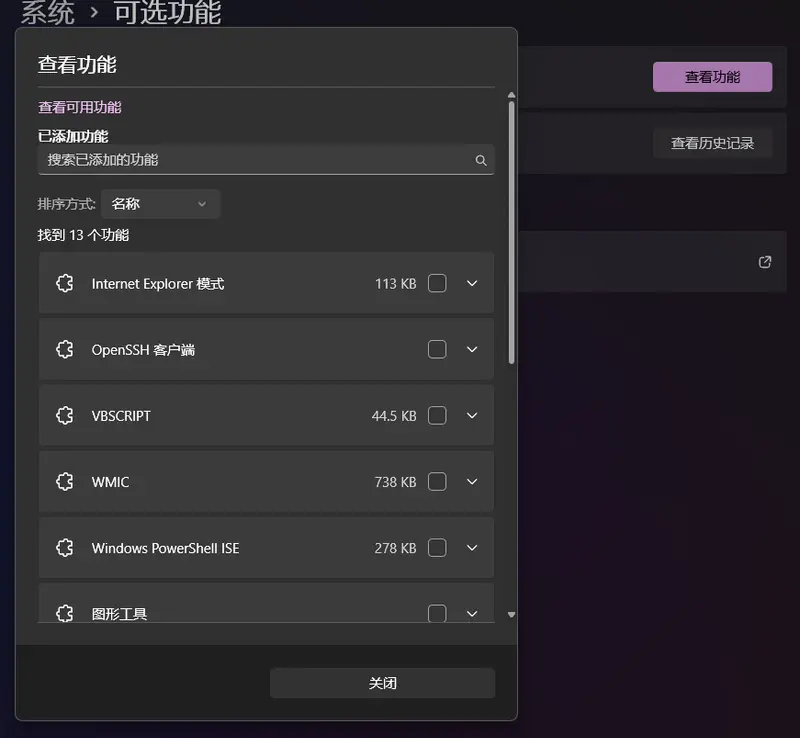Check the Internet Explorer 模式 checkbox
The height and width of the screenshot is (738, 800).
tap(437, 283)
